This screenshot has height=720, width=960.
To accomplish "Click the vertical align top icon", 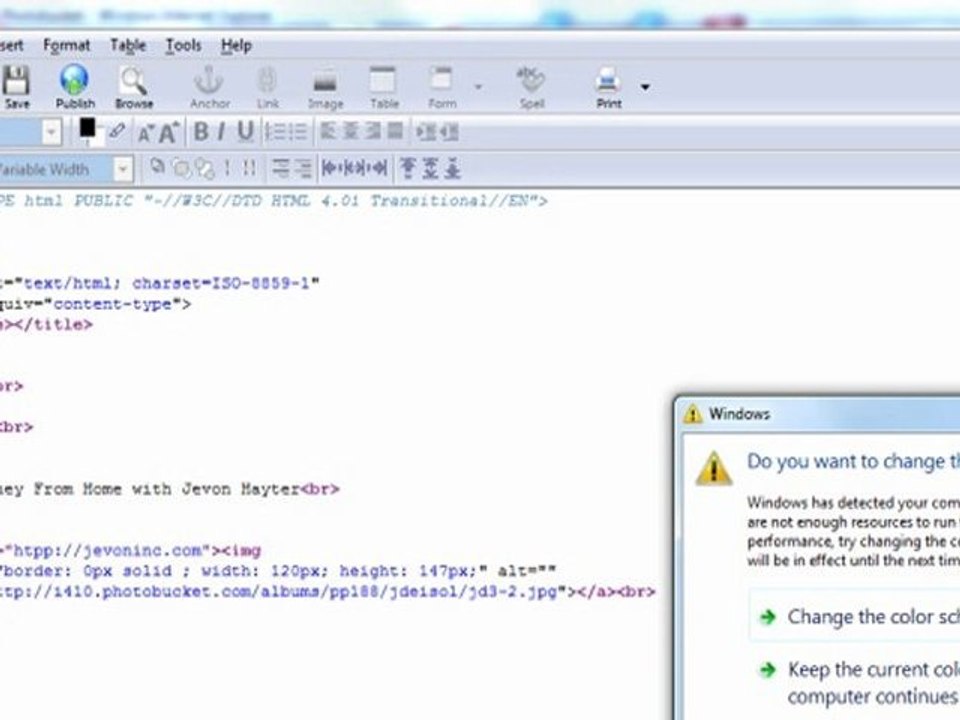I will click(x=408, y=168).
